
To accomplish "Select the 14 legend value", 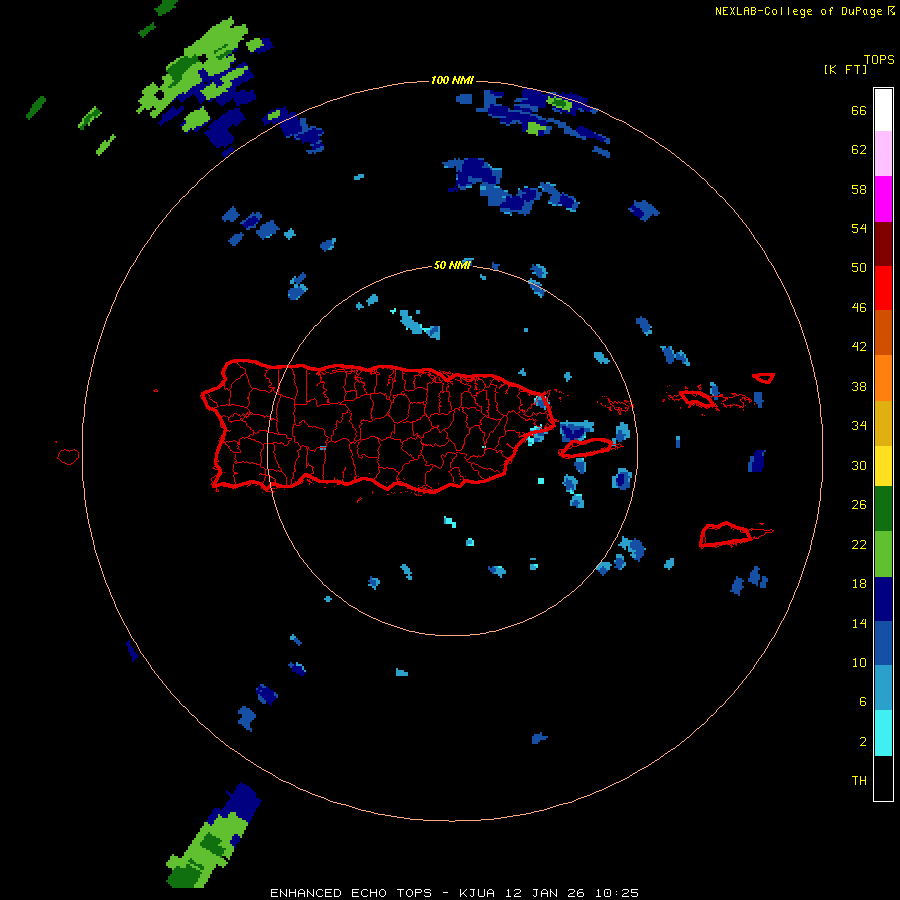I will point(859,623).
